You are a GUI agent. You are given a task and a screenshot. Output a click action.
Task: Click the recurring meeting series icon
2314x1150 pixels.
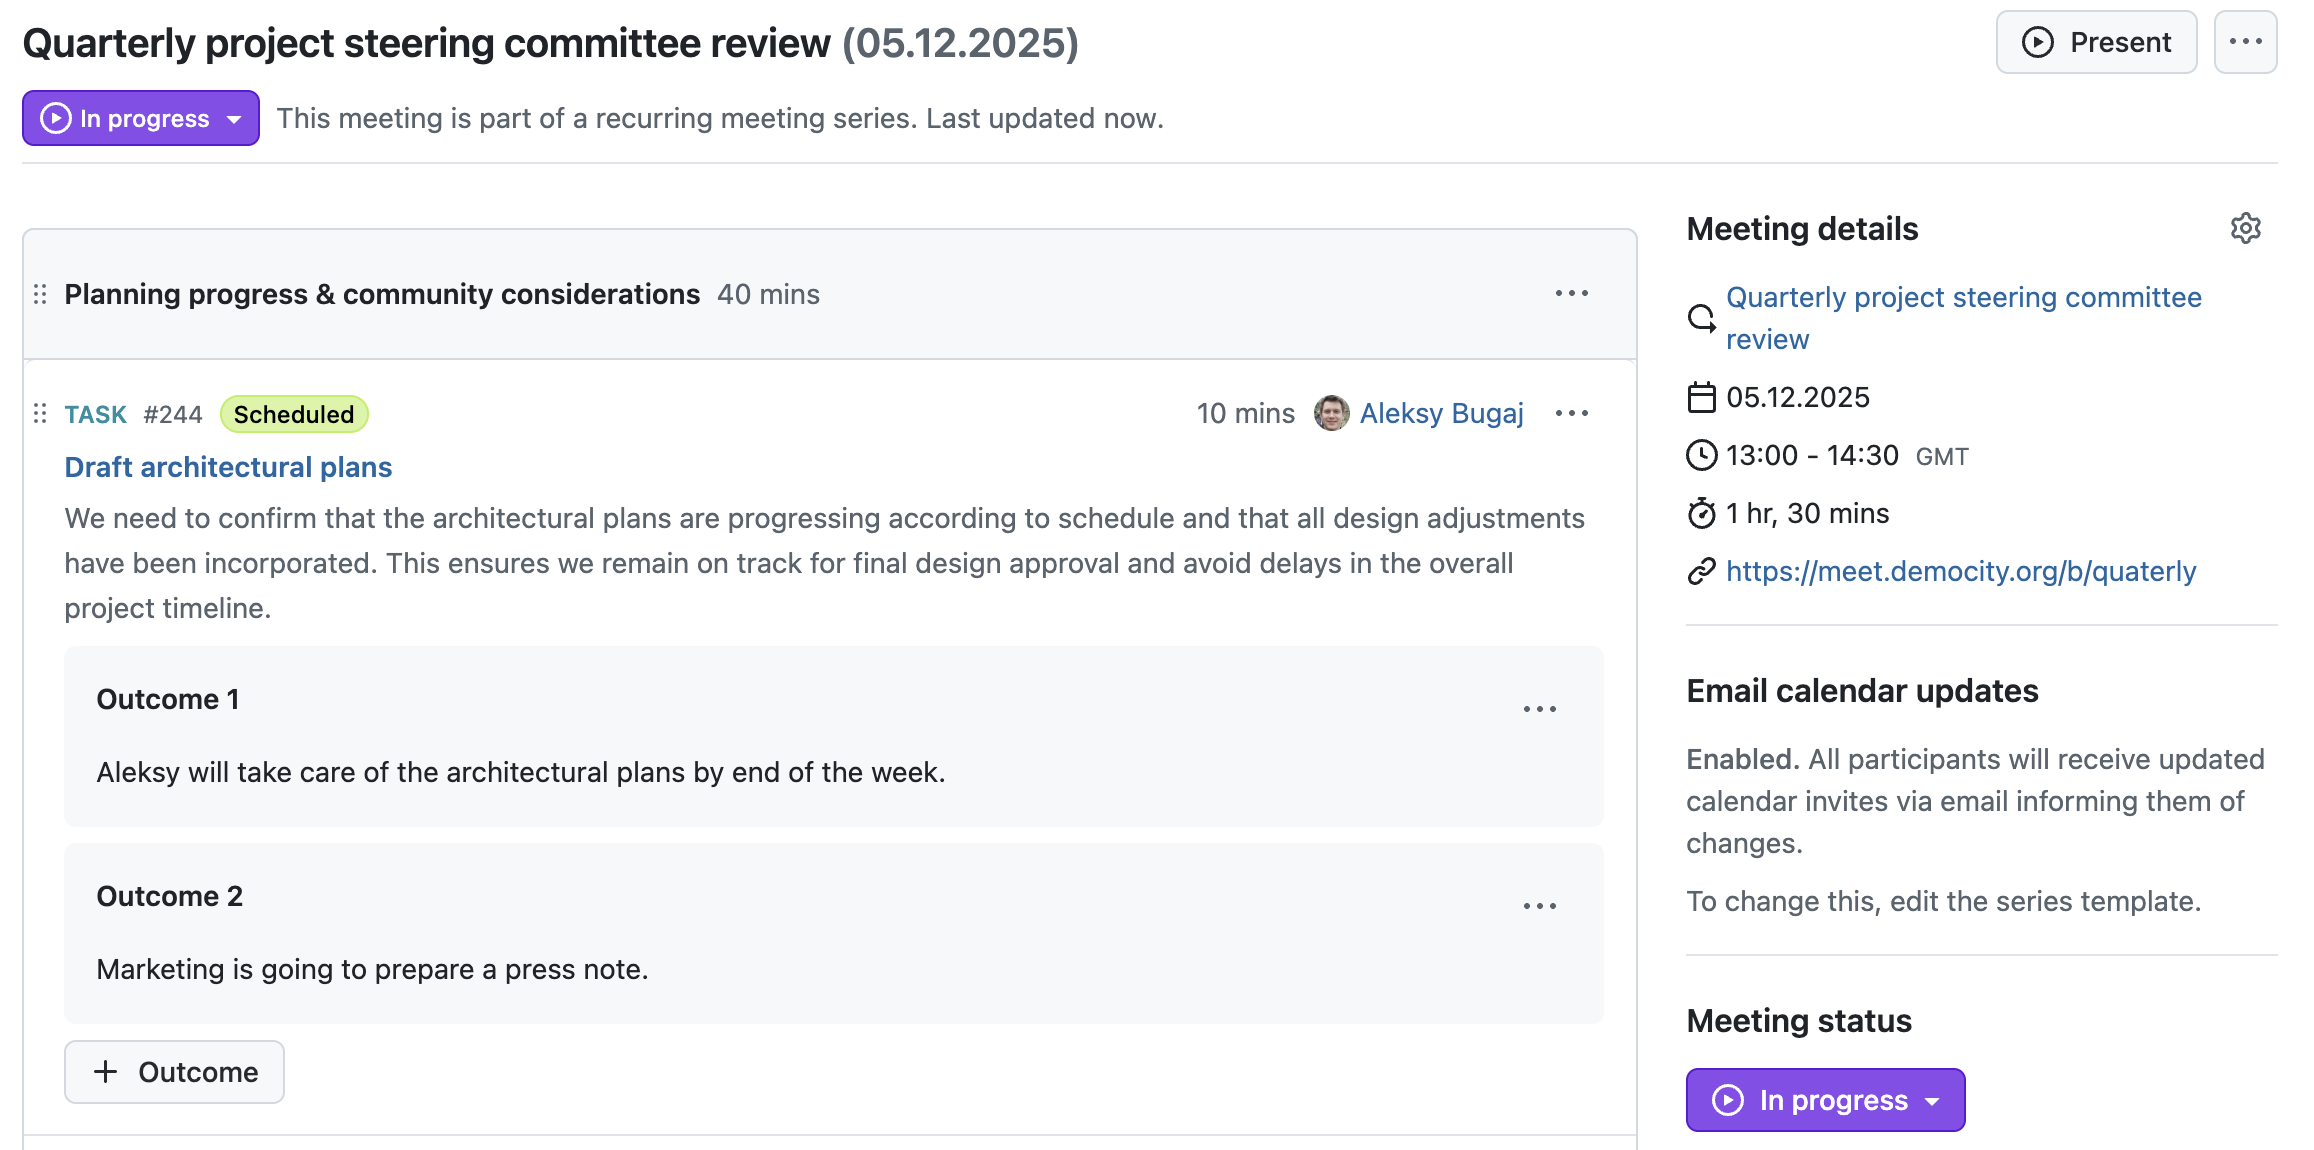coord(1702,318)
